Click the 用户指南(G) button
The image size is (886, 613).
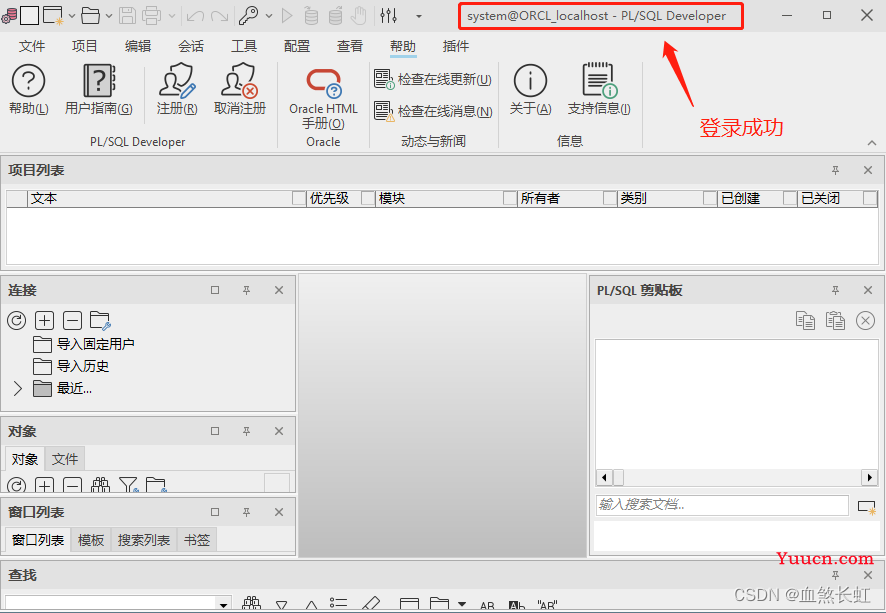pos(99,89)
